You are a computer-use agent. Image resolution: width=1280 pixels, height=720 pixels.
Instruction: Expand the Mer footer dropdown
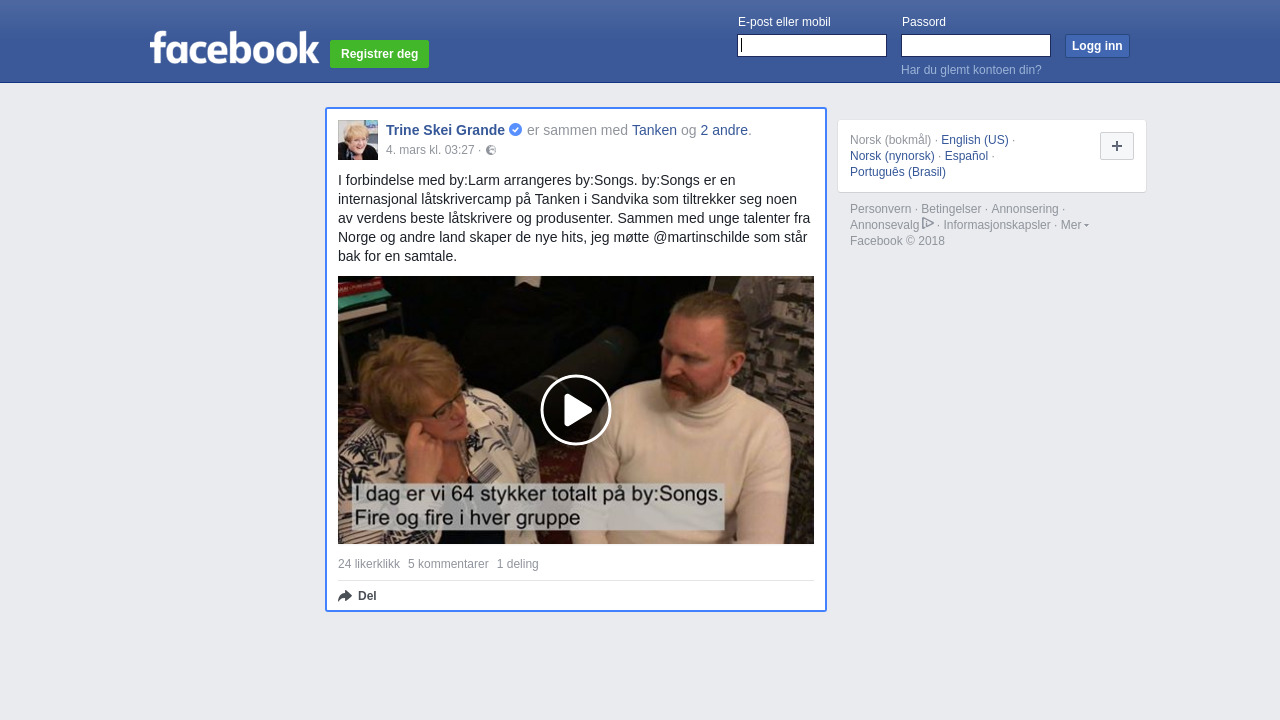tap(1075, 225)
